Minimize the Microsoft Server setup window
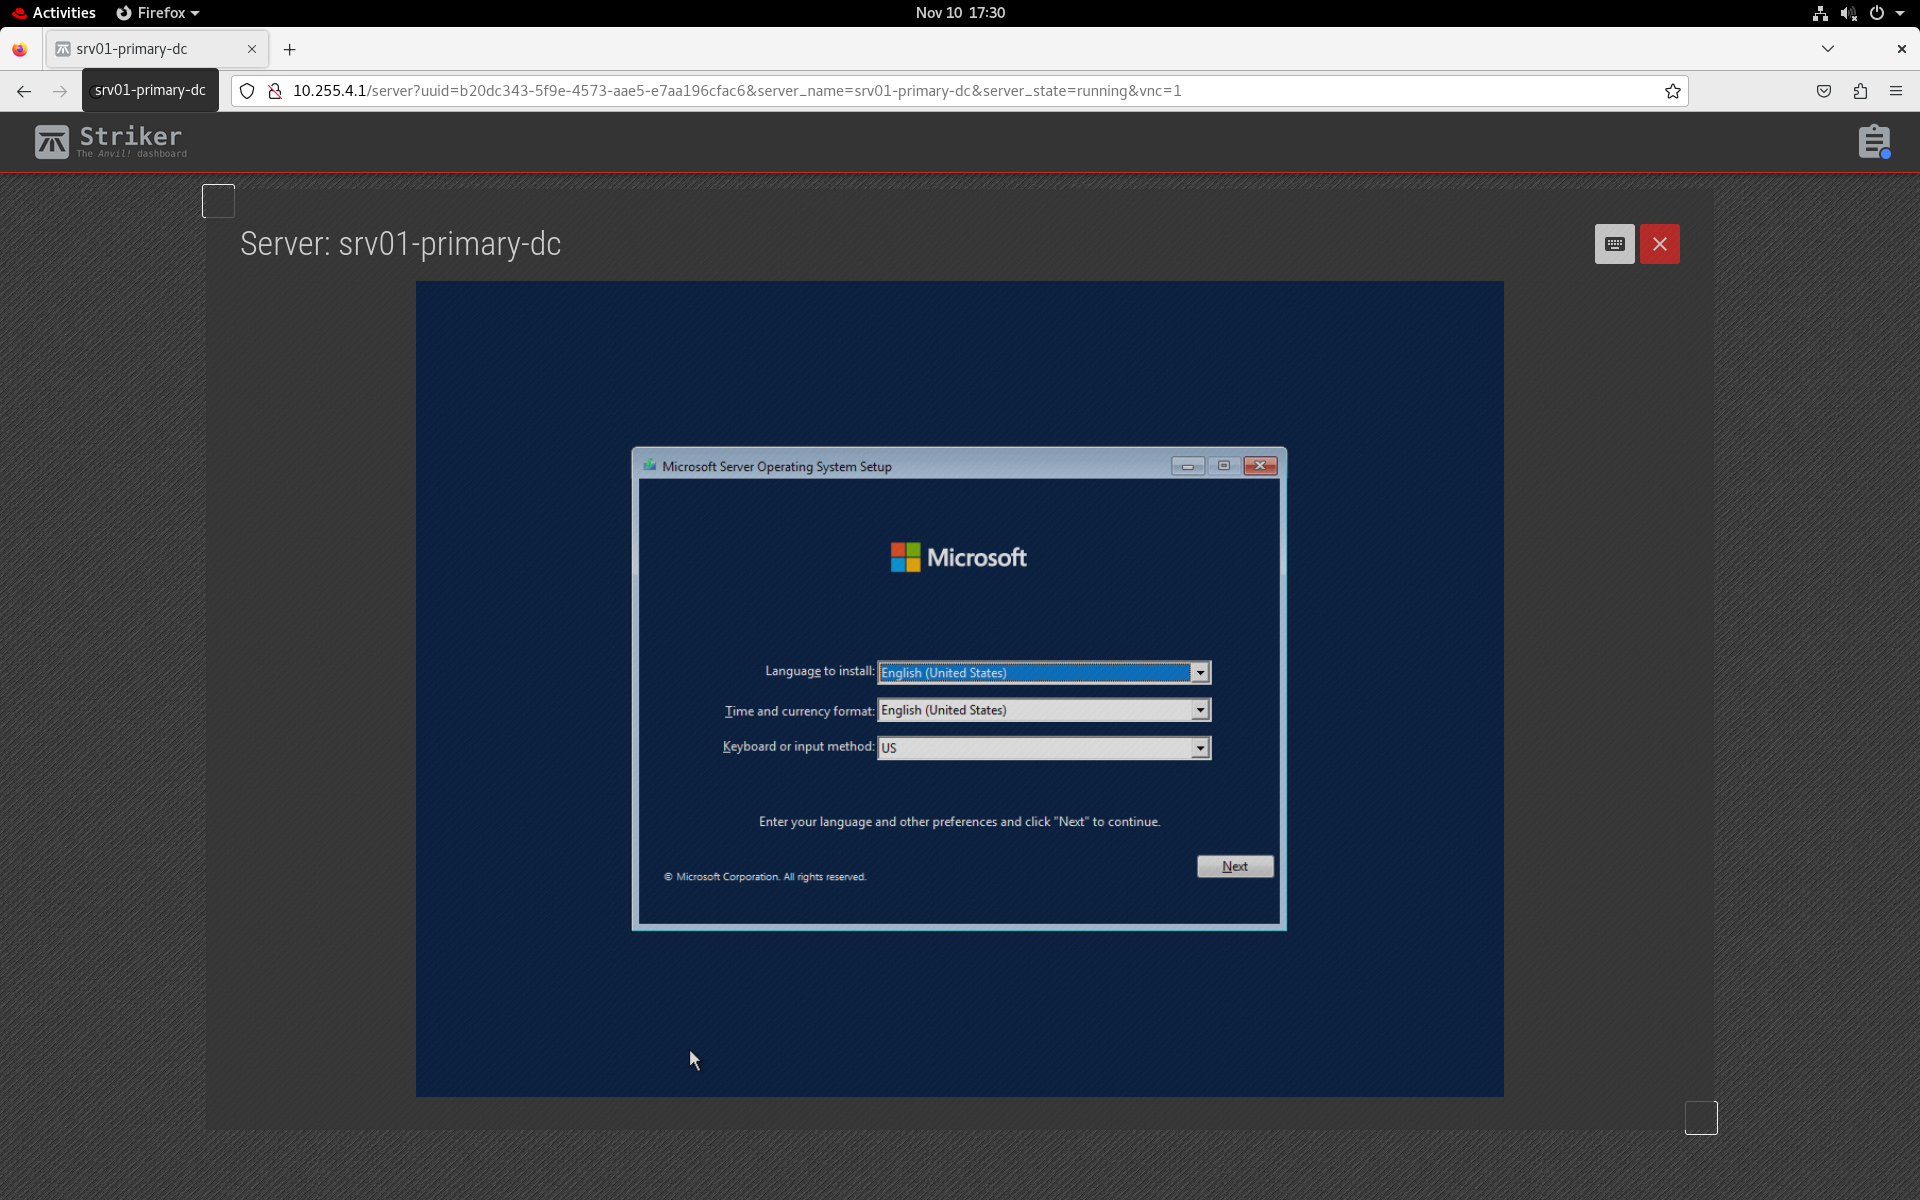Image resolution: width=1920 pixels, height=1200 pixels. tap(1187, 466)
